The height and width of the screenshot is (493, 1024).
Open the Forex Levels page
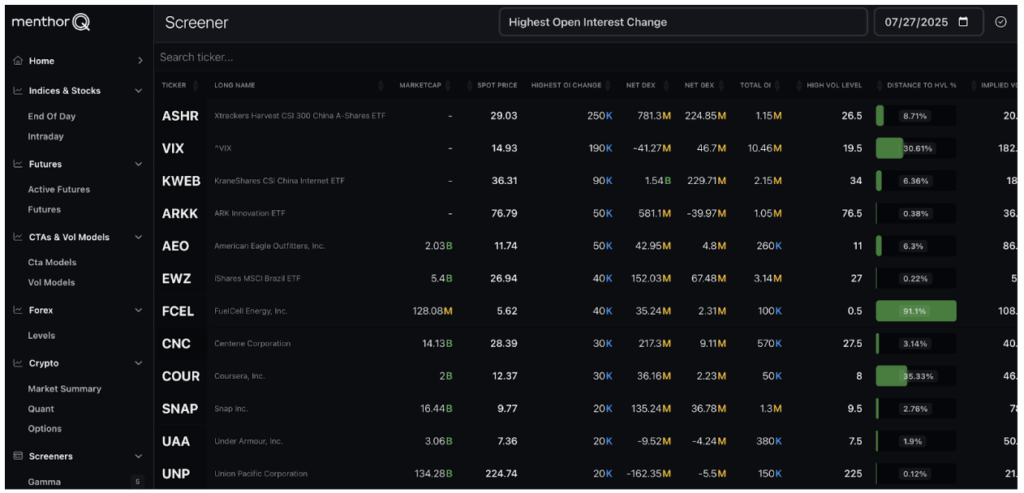point(41,336)
